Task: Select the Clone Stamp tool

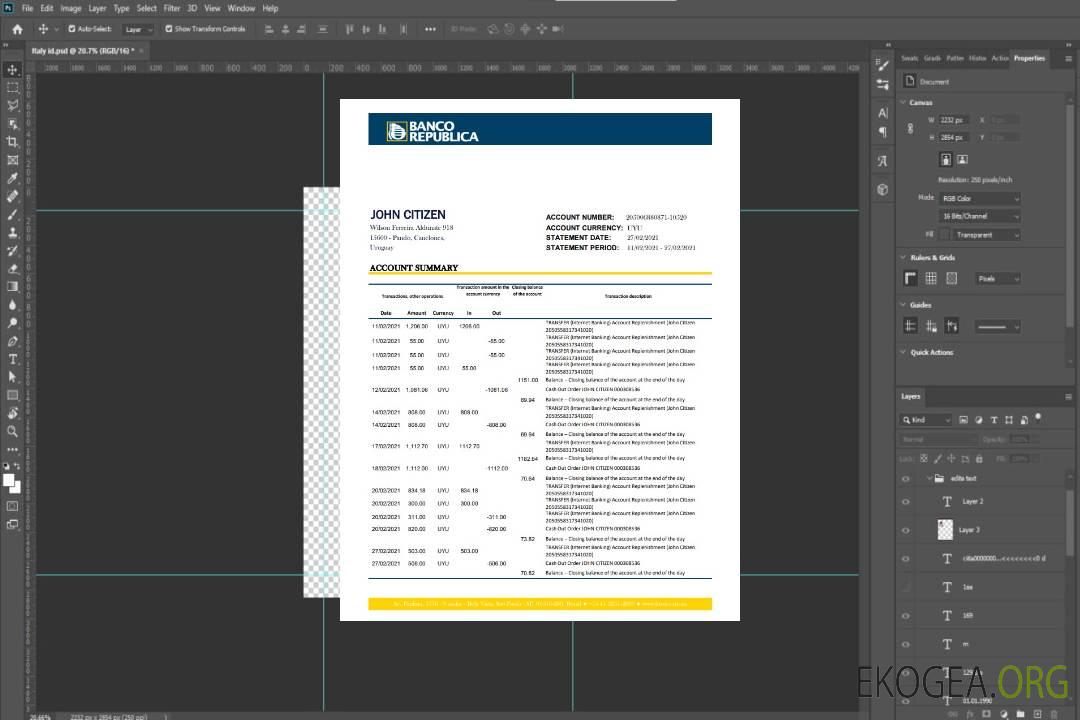Action: (12, 233)
